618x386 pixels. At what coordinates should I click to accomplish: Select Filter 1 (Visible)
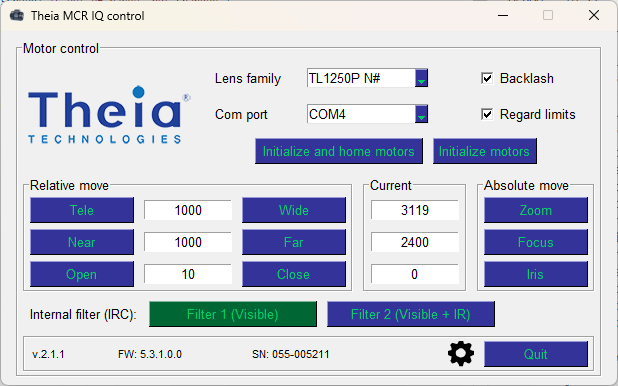(x=233, y=314)
